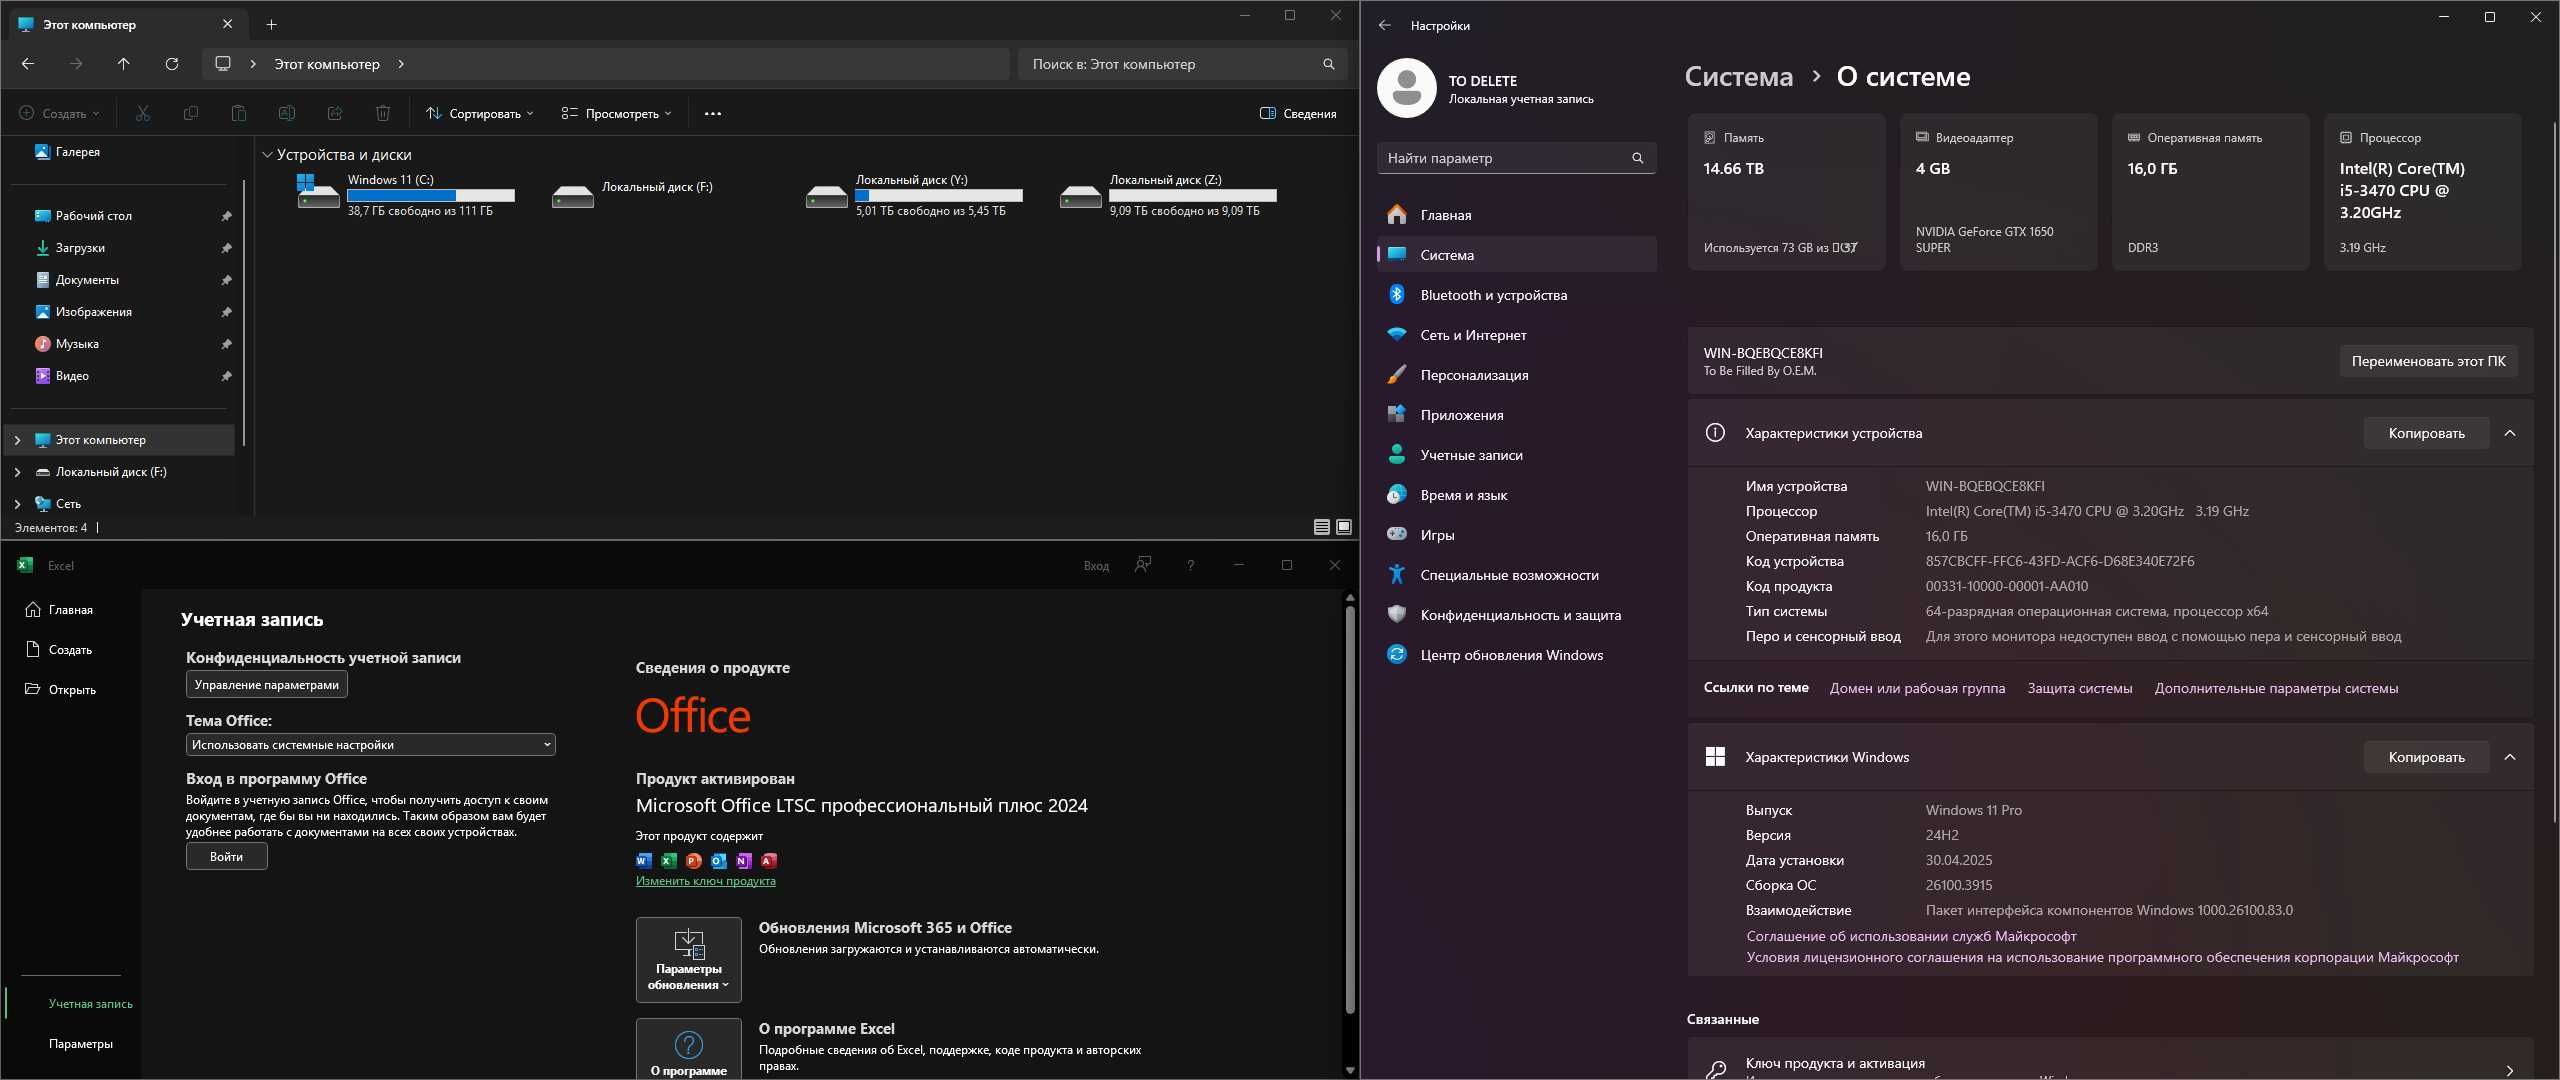Open Сеть и Интернет settings
This screenshot has height=1080, width=2560.
pyautogui.click(x=1516, y=335)
